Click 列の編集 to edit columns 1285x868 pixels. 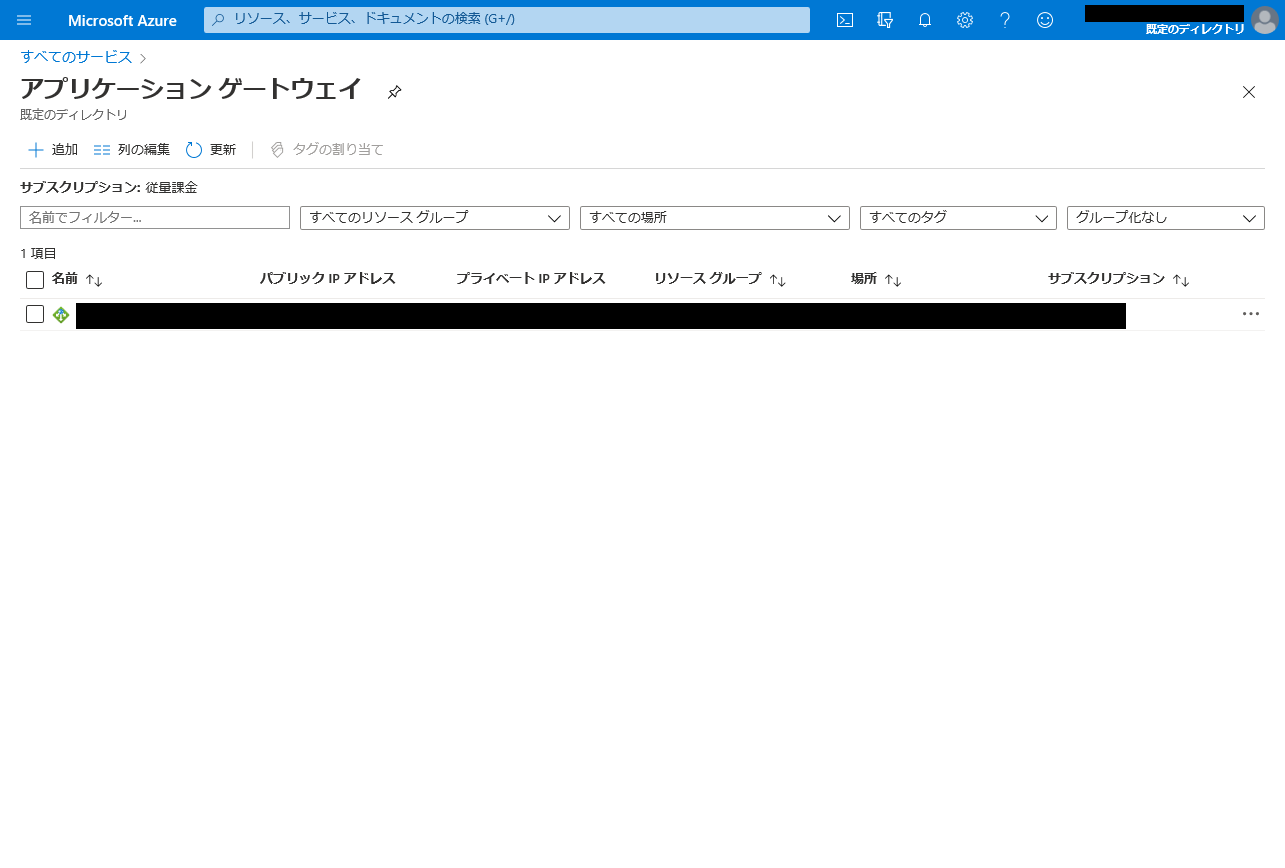tap(132, 150)
